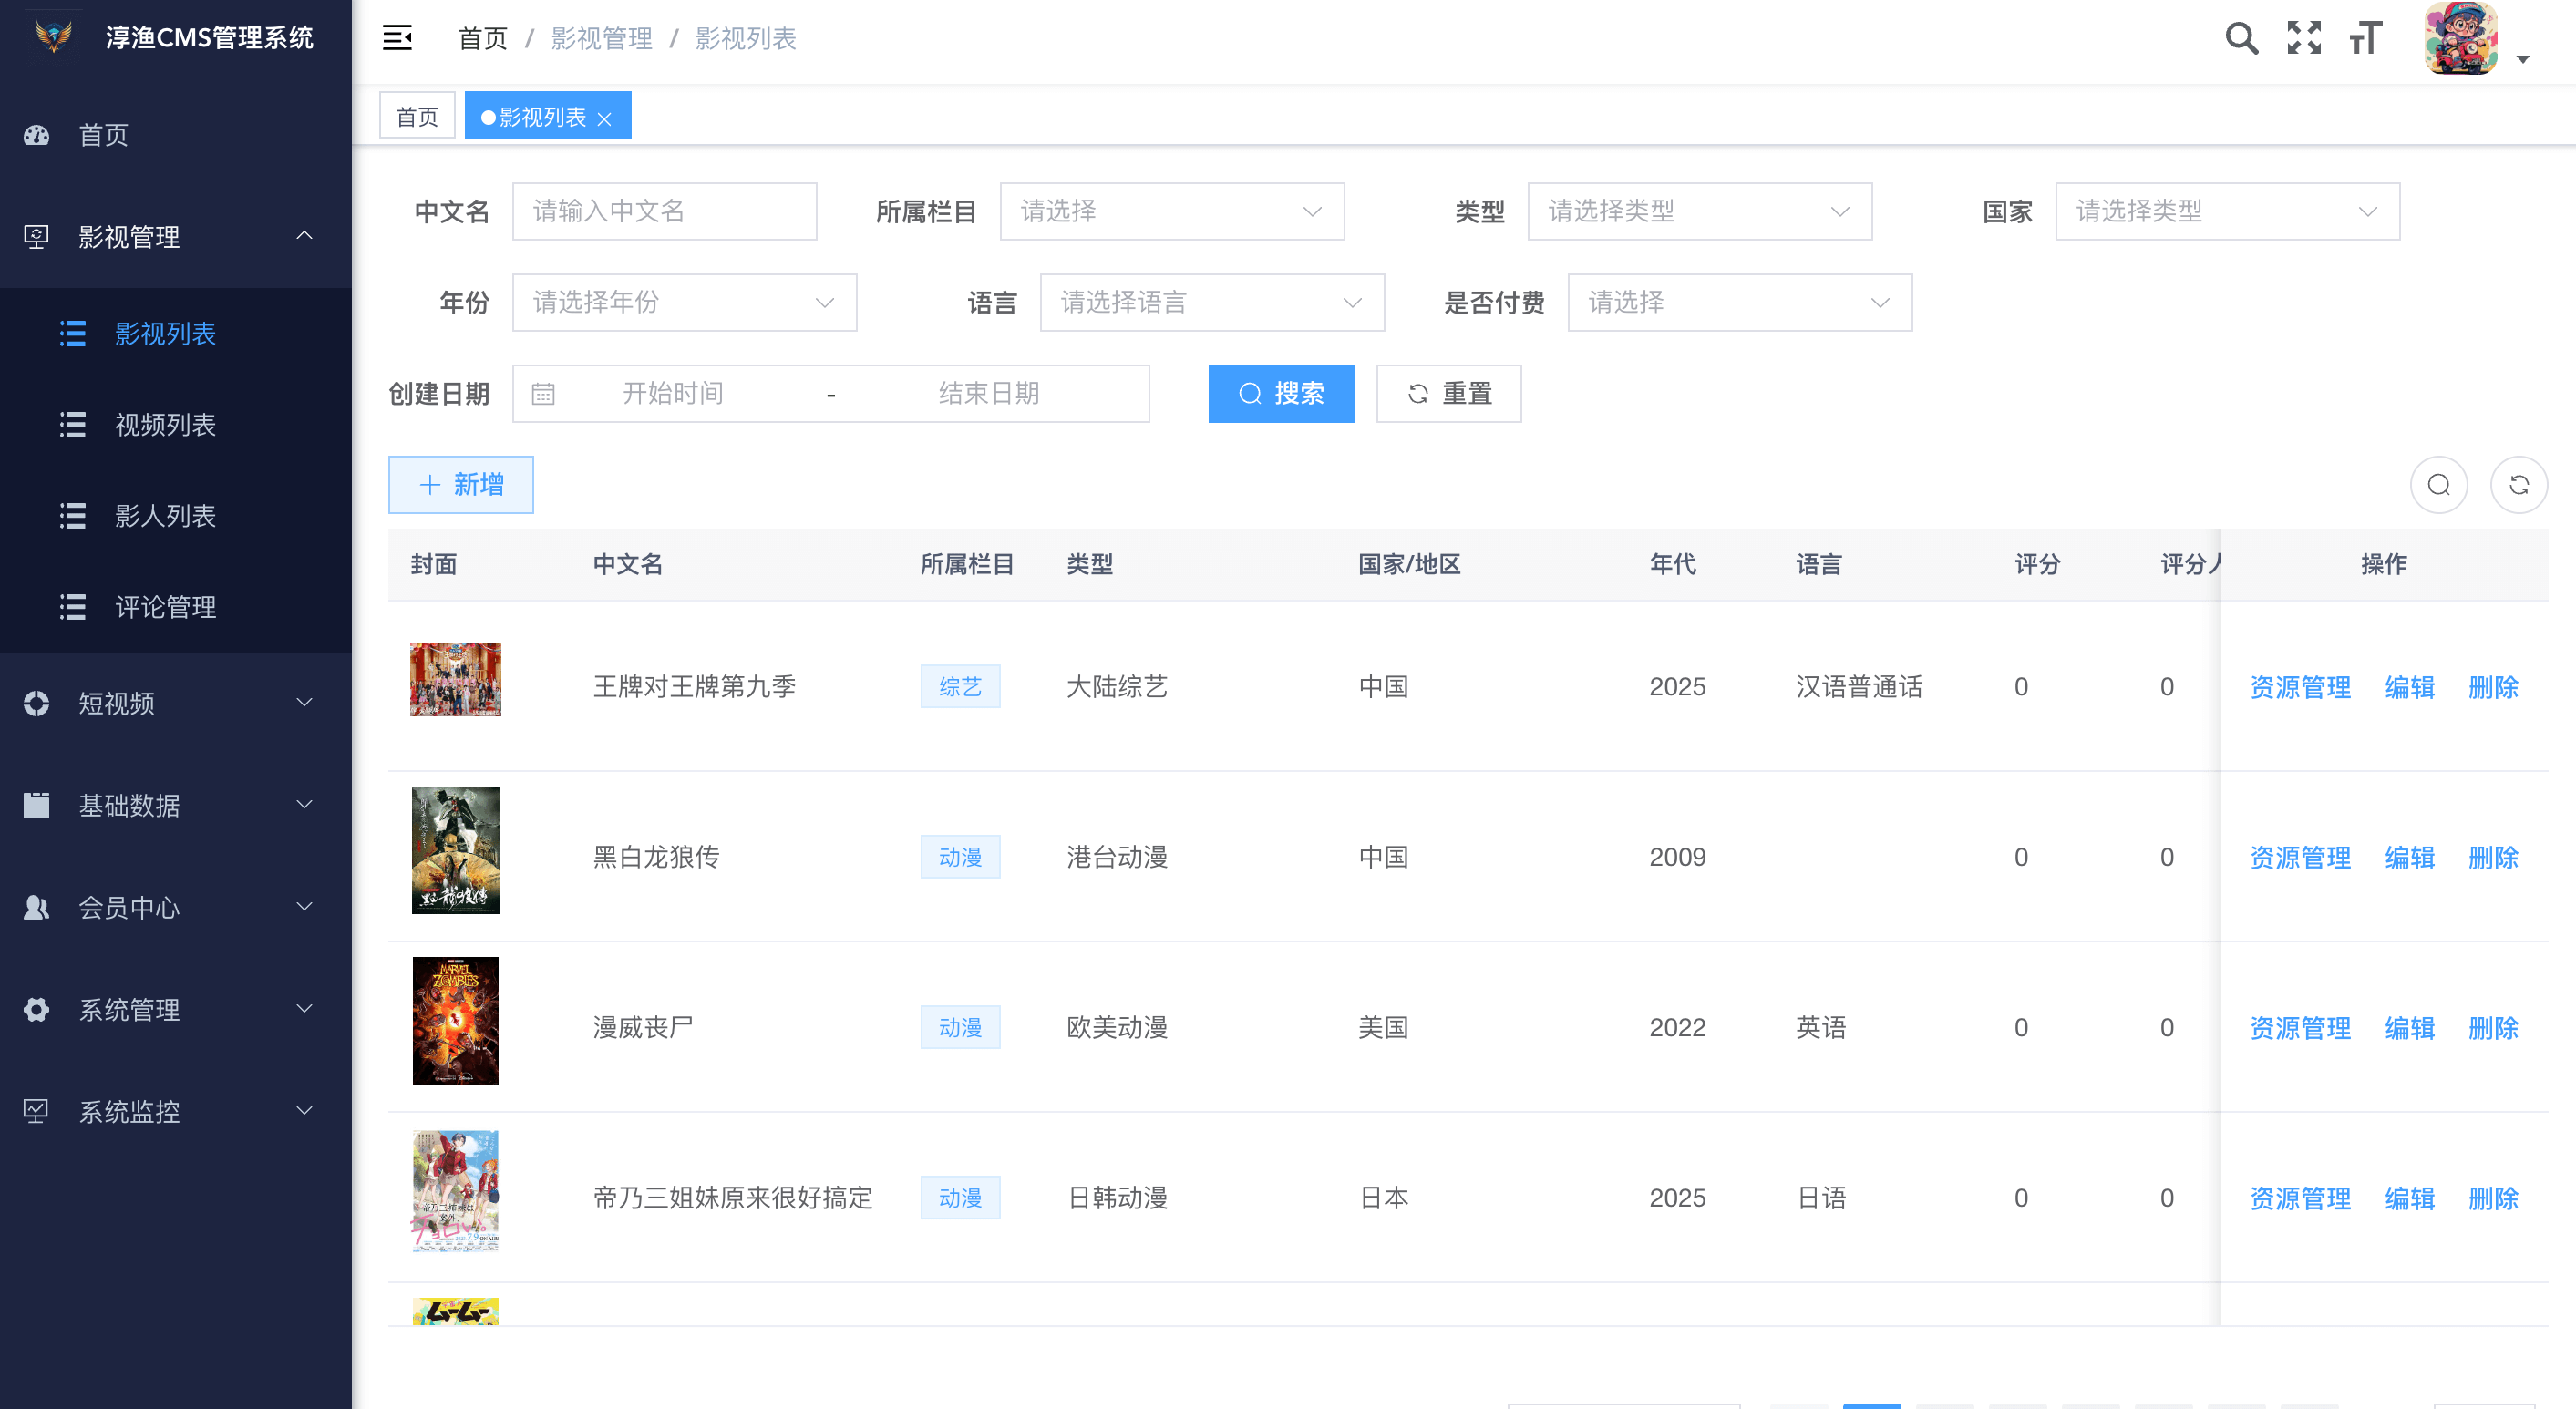Click the font size adjustment icon
Image resolution: width=2576 pixels, height=1409 pixels.
click(2364, 39)
